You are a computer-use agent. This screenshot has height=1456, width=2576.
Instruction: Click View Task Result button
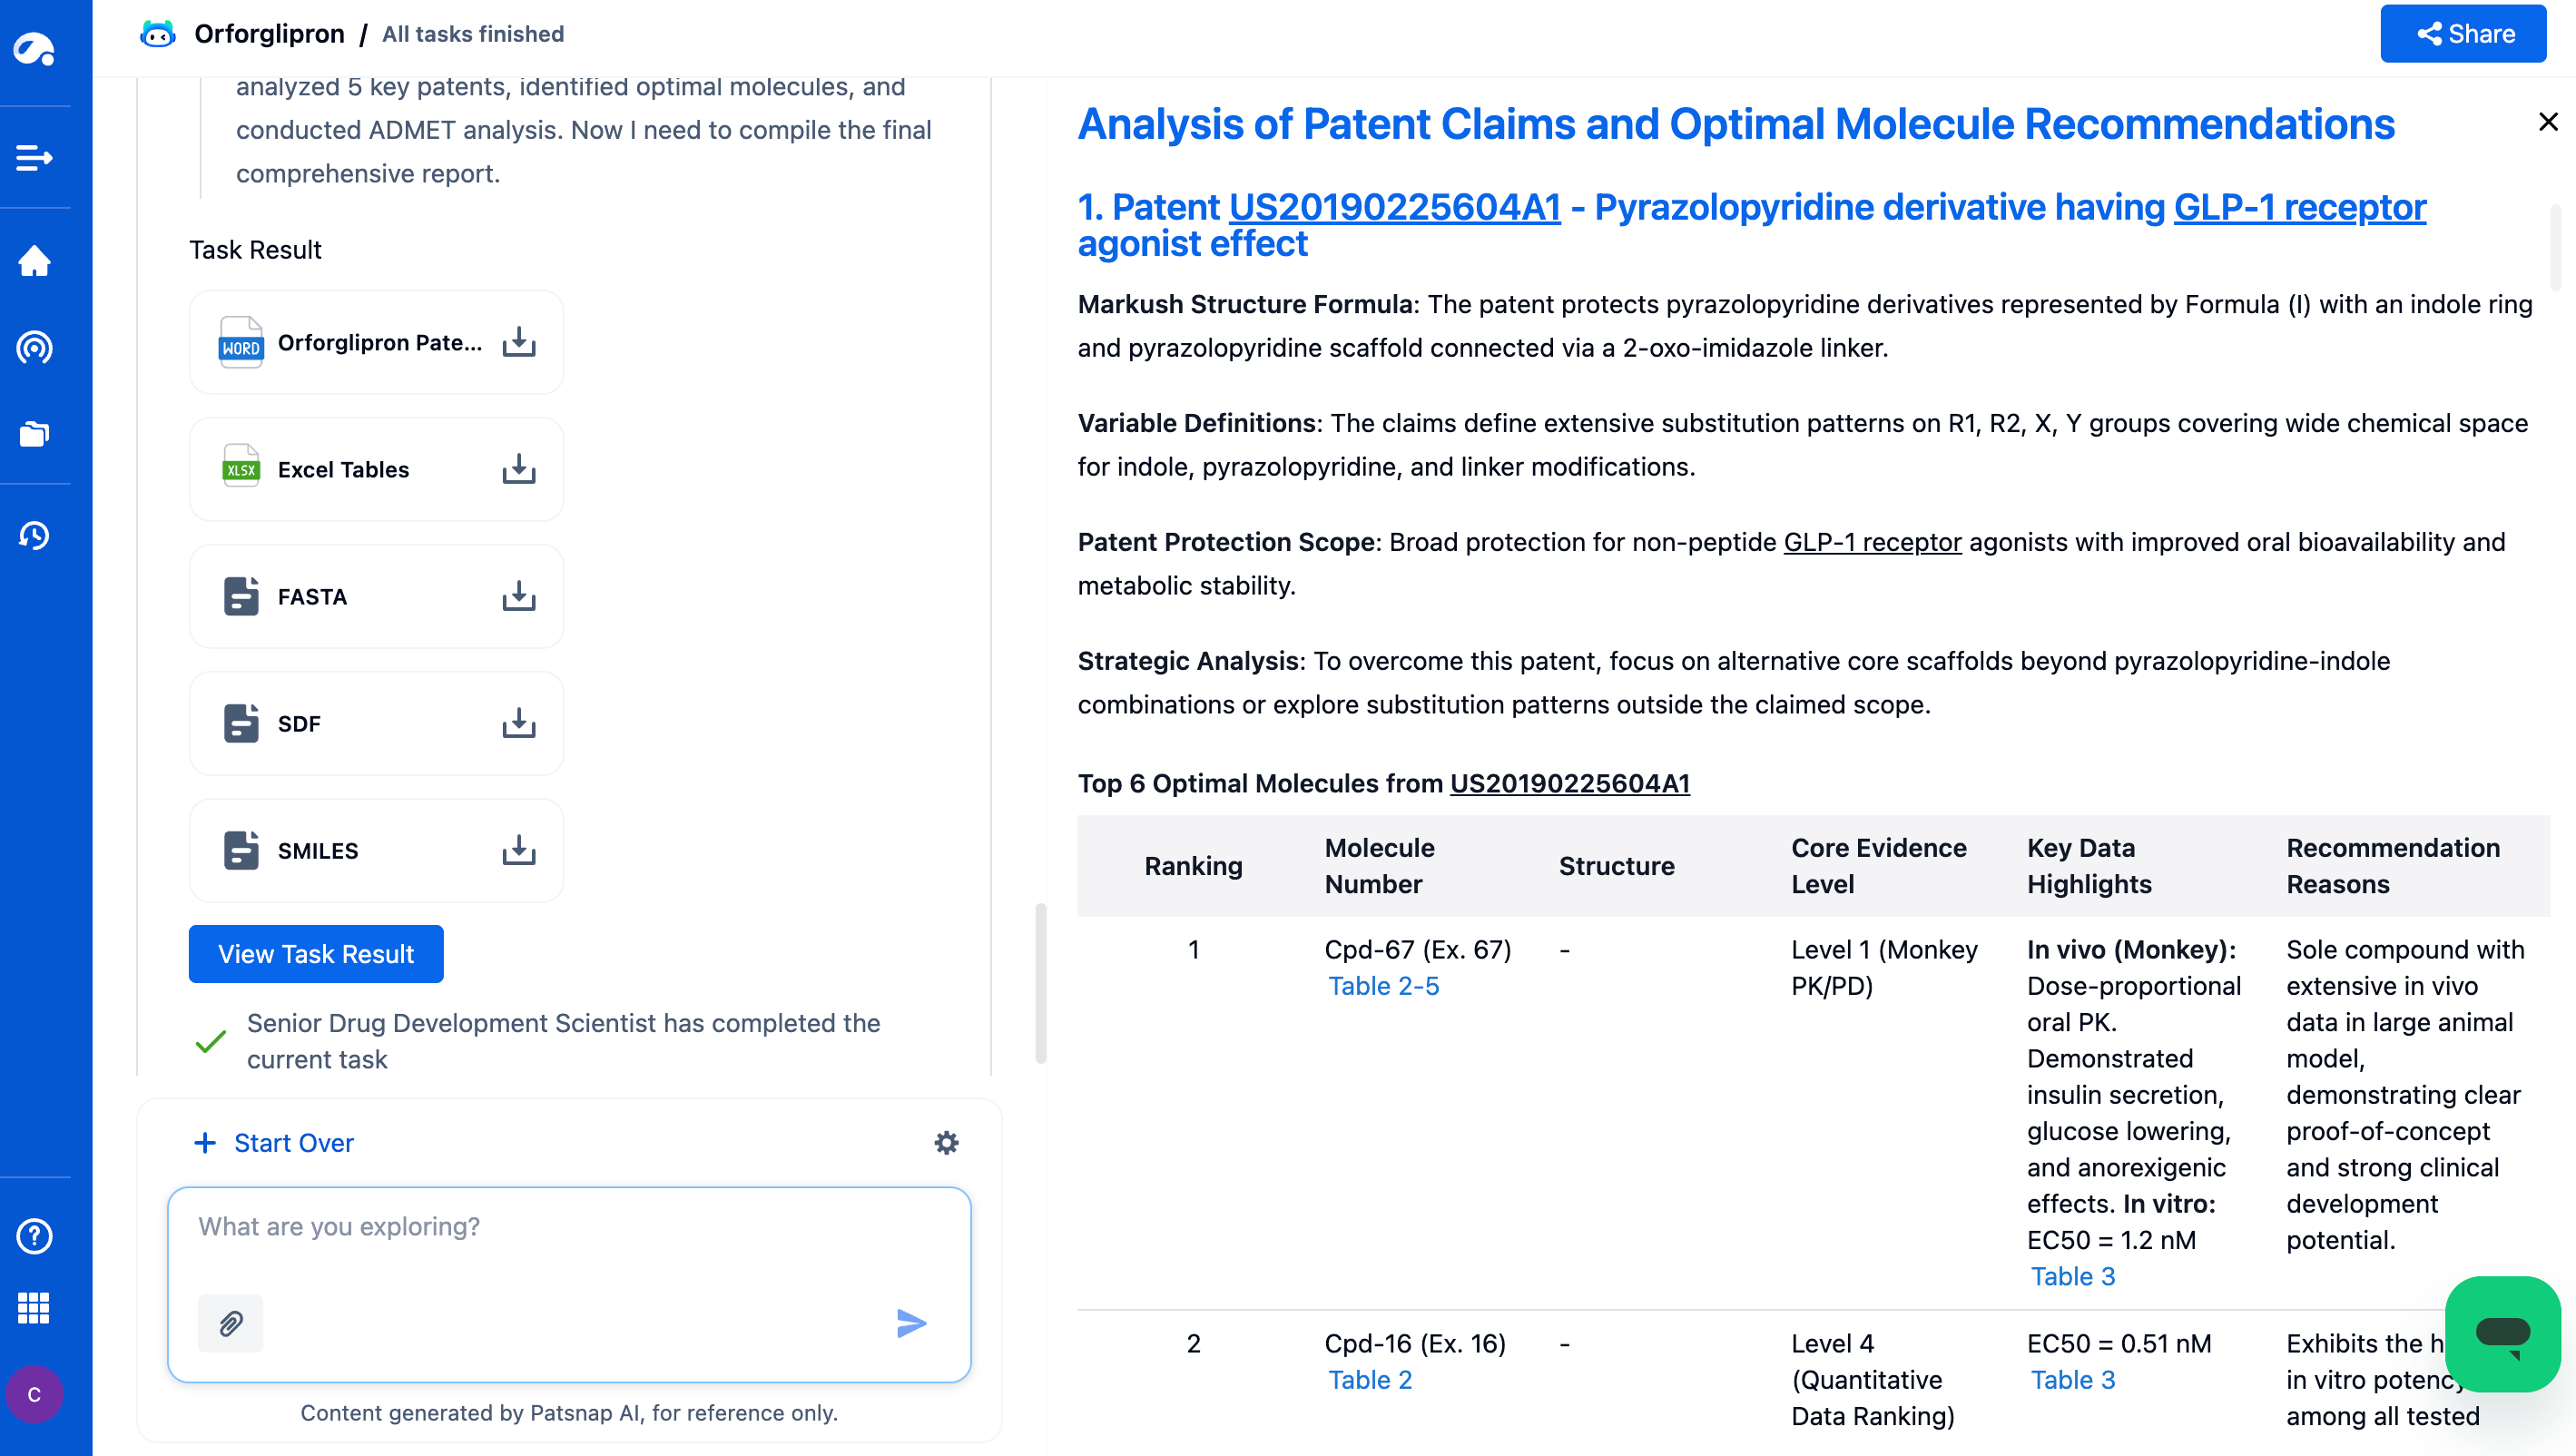(315, 953)
